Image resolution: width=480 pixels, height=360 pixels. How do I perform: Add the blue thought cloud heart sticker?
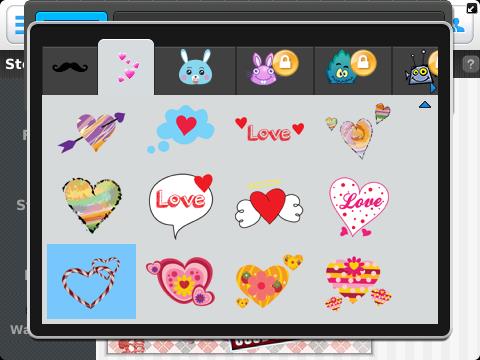[180, 129]
